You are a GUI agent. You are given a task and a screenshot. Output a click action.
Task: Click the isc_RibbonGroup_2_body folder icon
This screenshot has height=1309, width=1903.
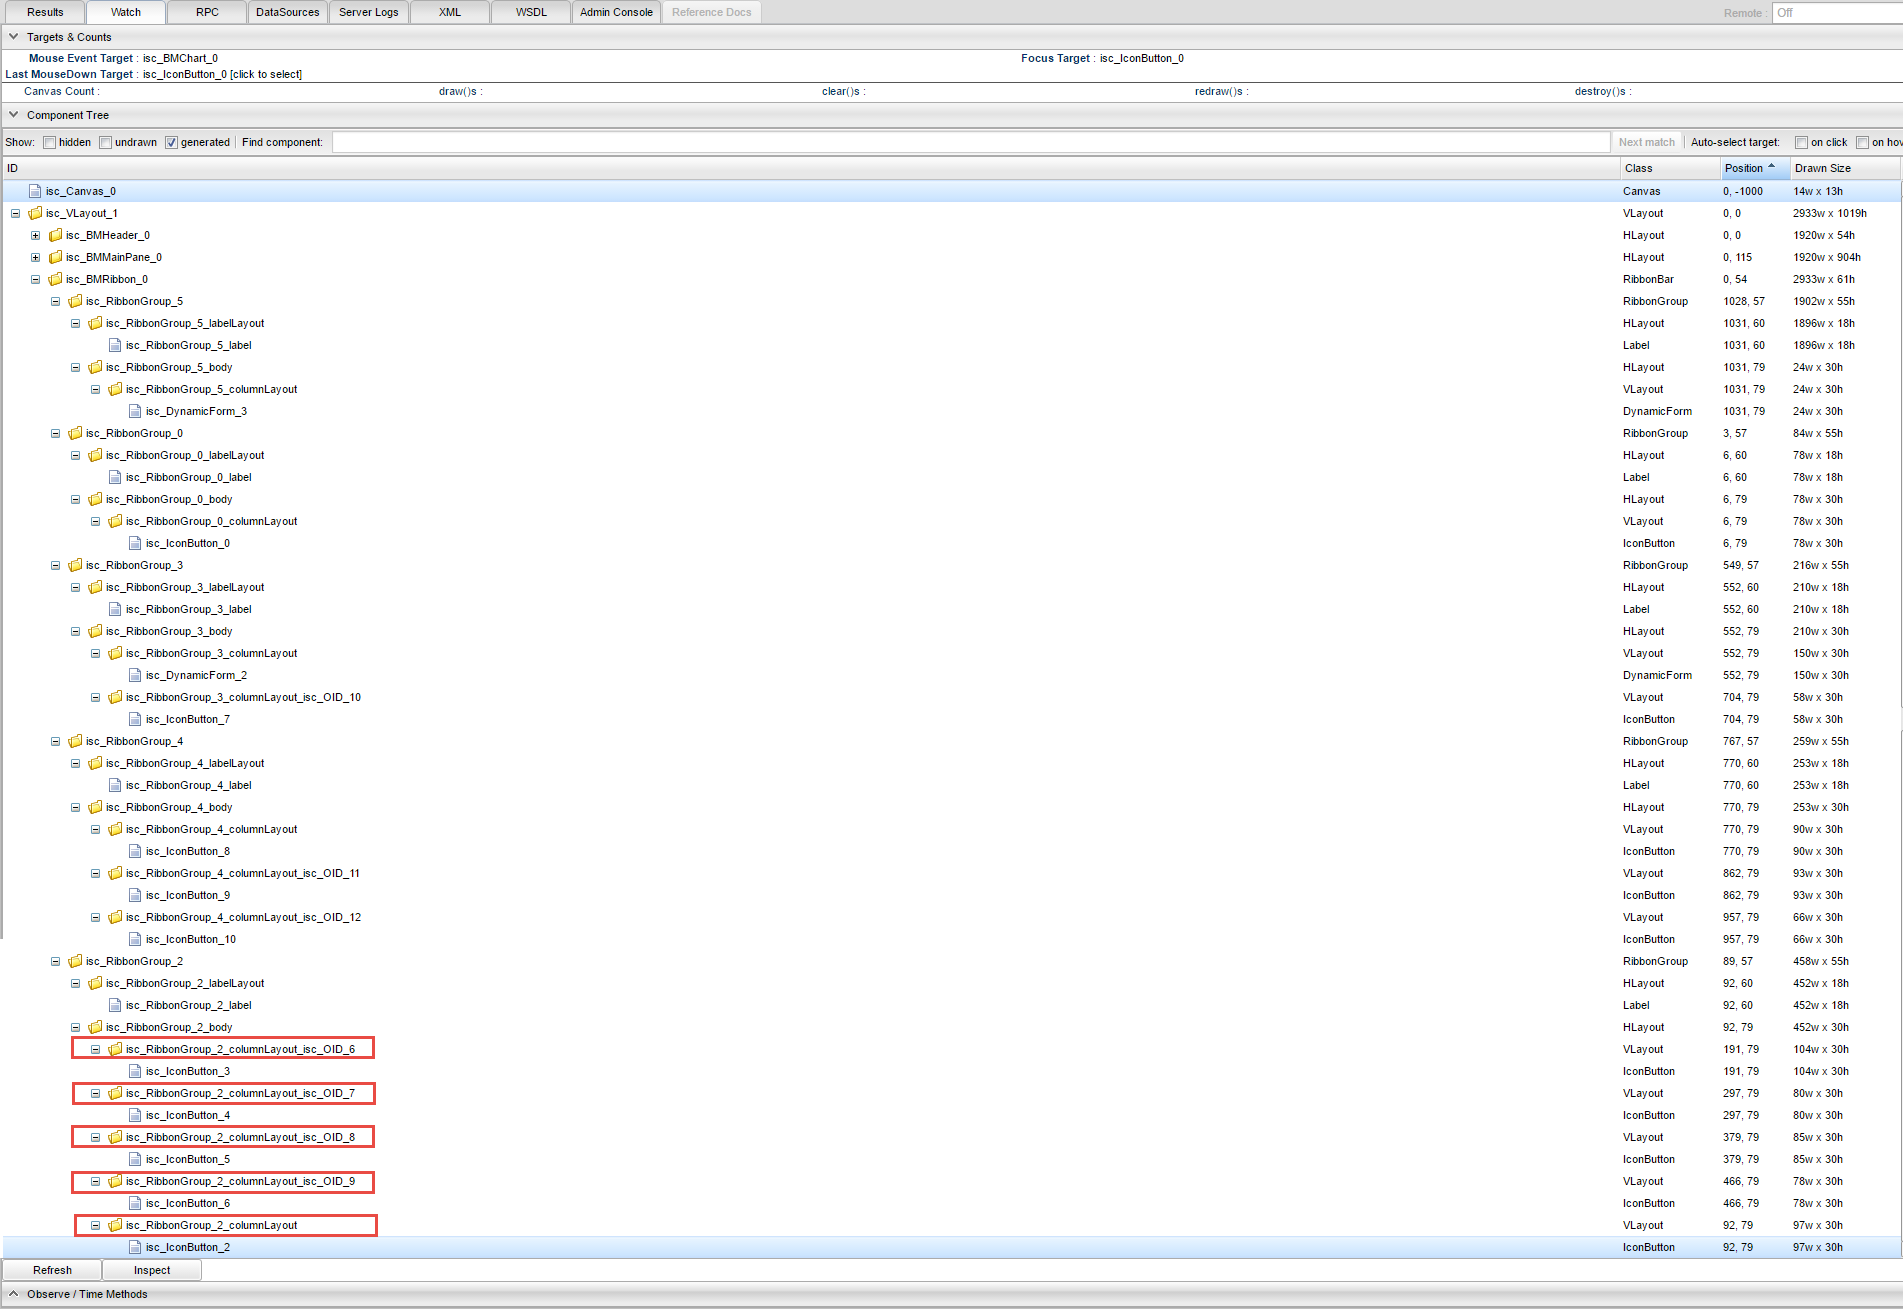click(95, 1027)
